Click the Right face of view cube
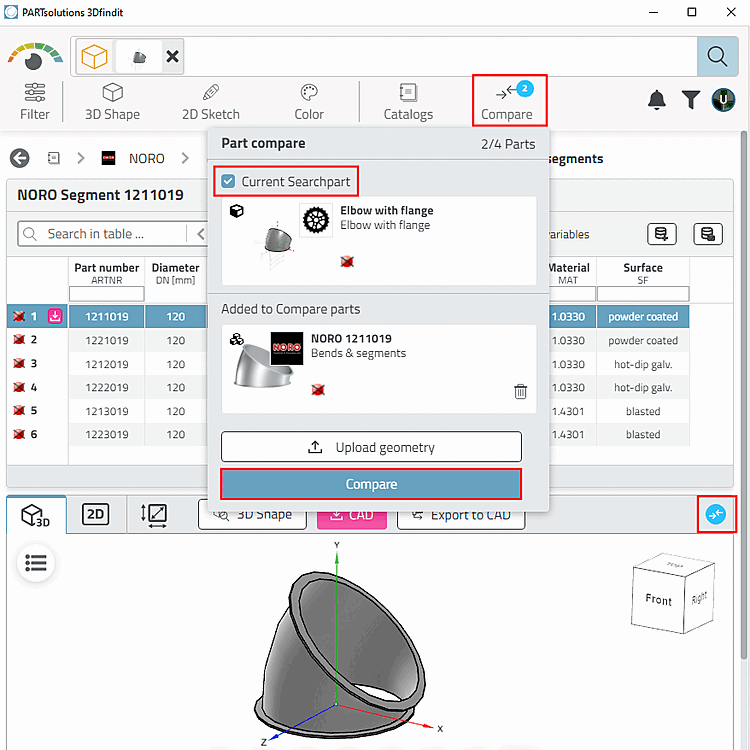 click(x=699, y=598)
